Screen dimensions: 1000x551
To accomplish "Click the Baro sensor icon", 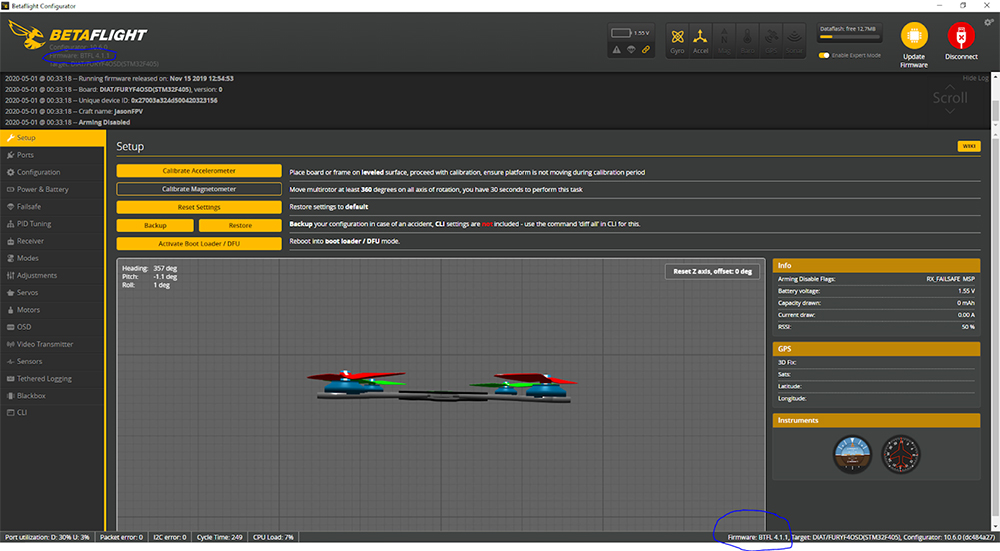I will 747,40.
